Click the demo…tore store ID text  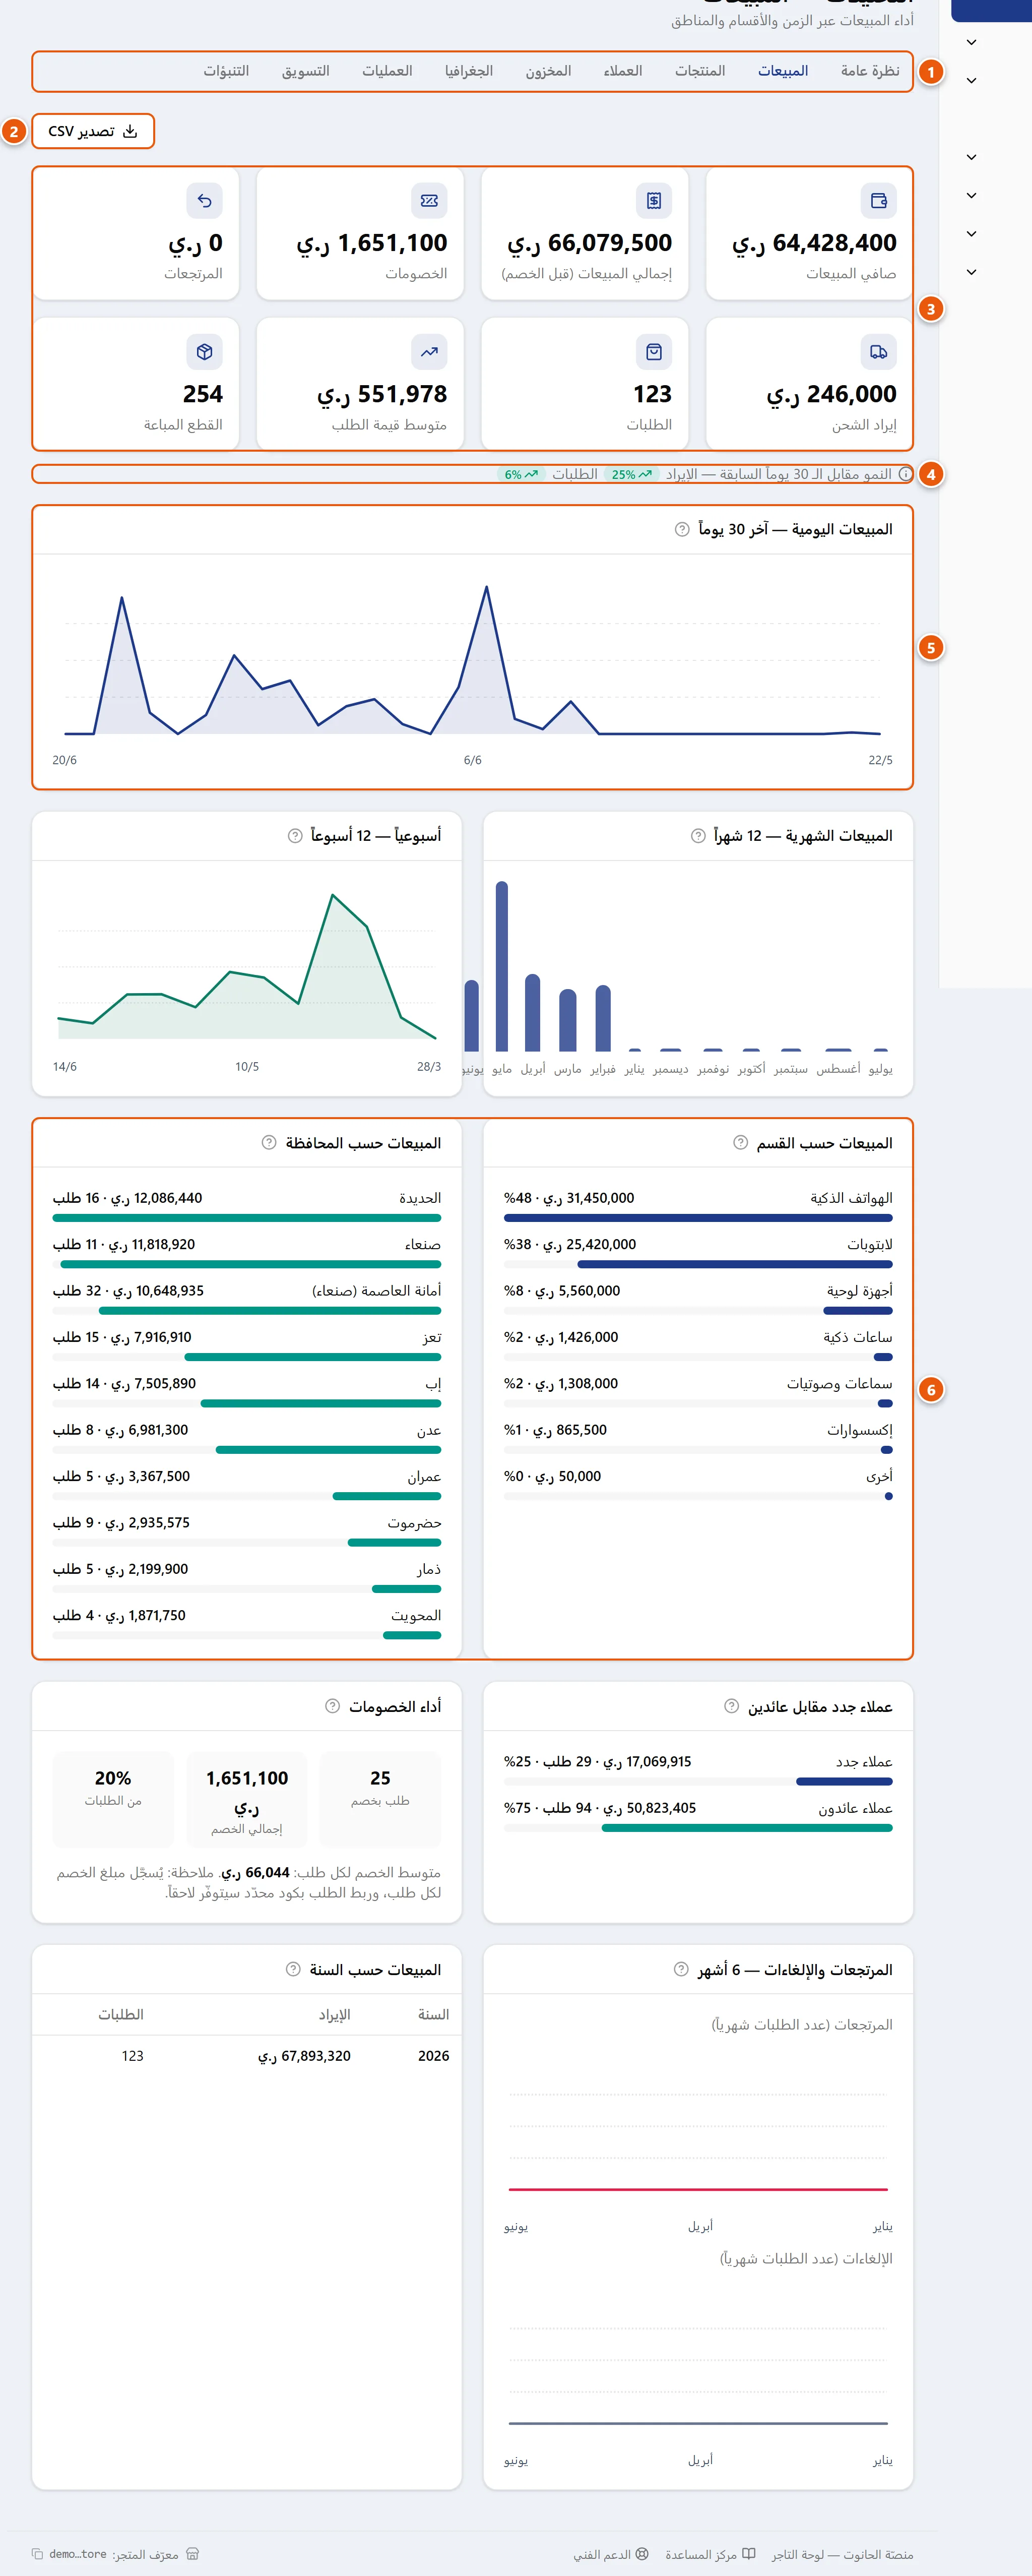click(x=78, y=2554)
